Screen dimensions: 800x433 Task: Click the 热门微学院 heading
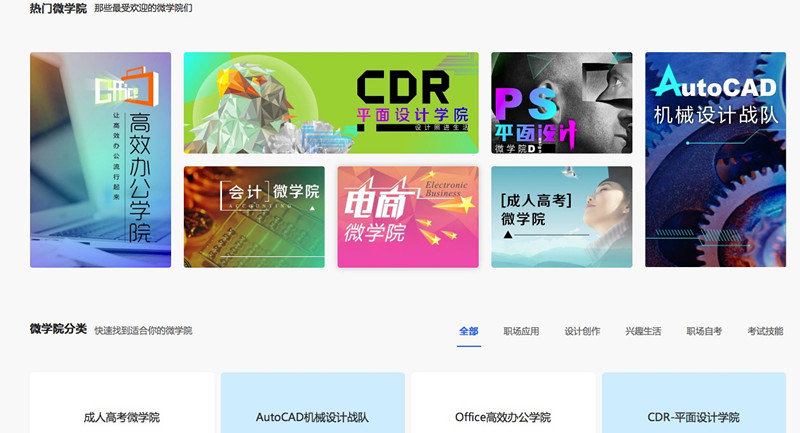pyautogui.click(x=58, y=8)
